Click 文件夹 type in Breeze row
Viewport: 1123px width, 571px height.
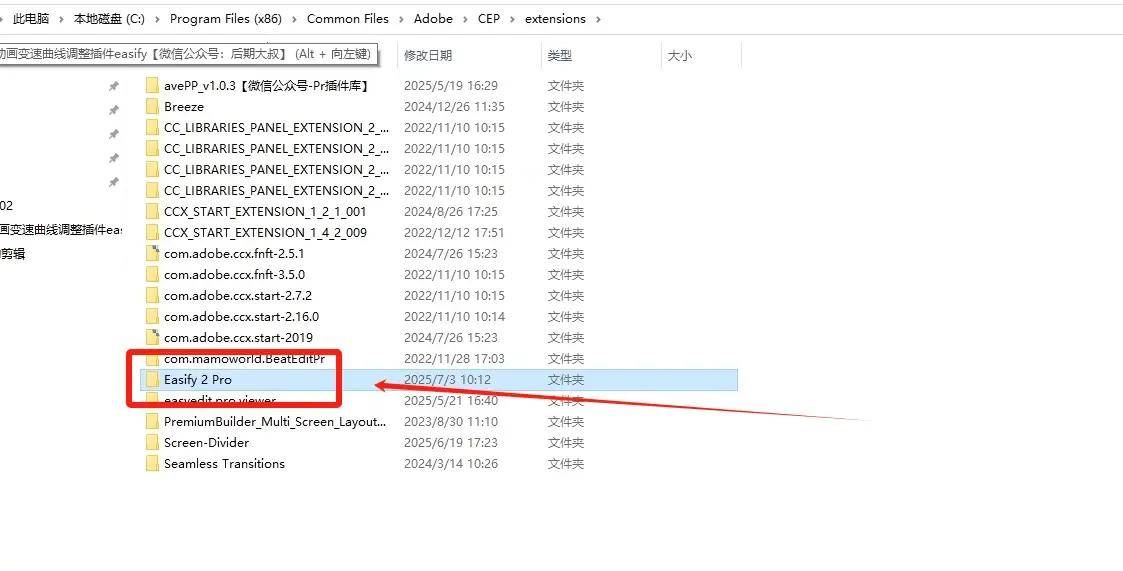pos(566,107)
